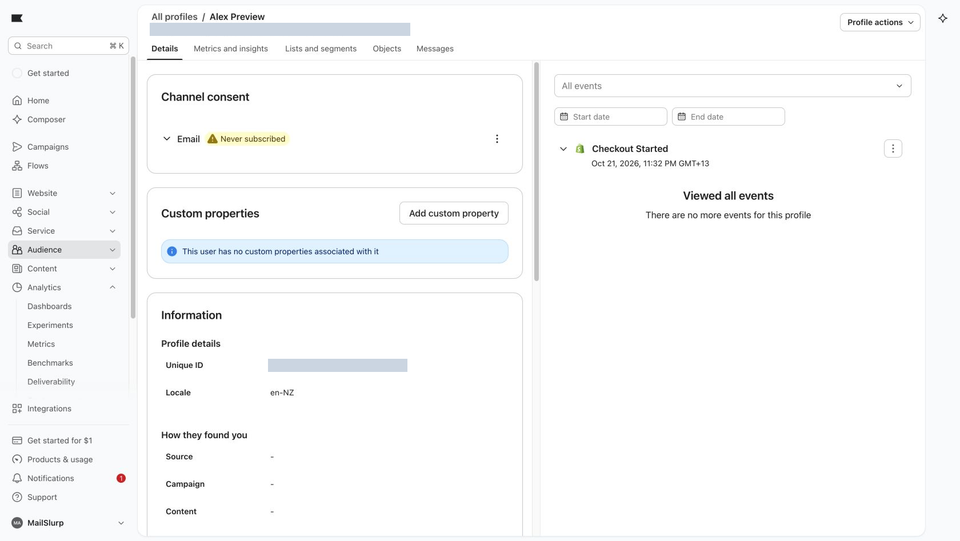Open the All events filter dropdown
960x541 pixels.
point(732,86)
